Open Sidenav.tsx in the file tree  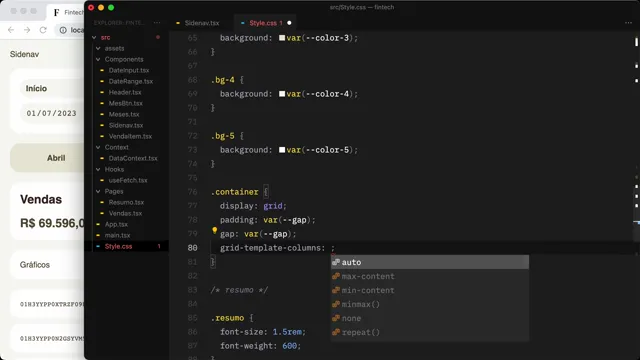coord(126,125)
